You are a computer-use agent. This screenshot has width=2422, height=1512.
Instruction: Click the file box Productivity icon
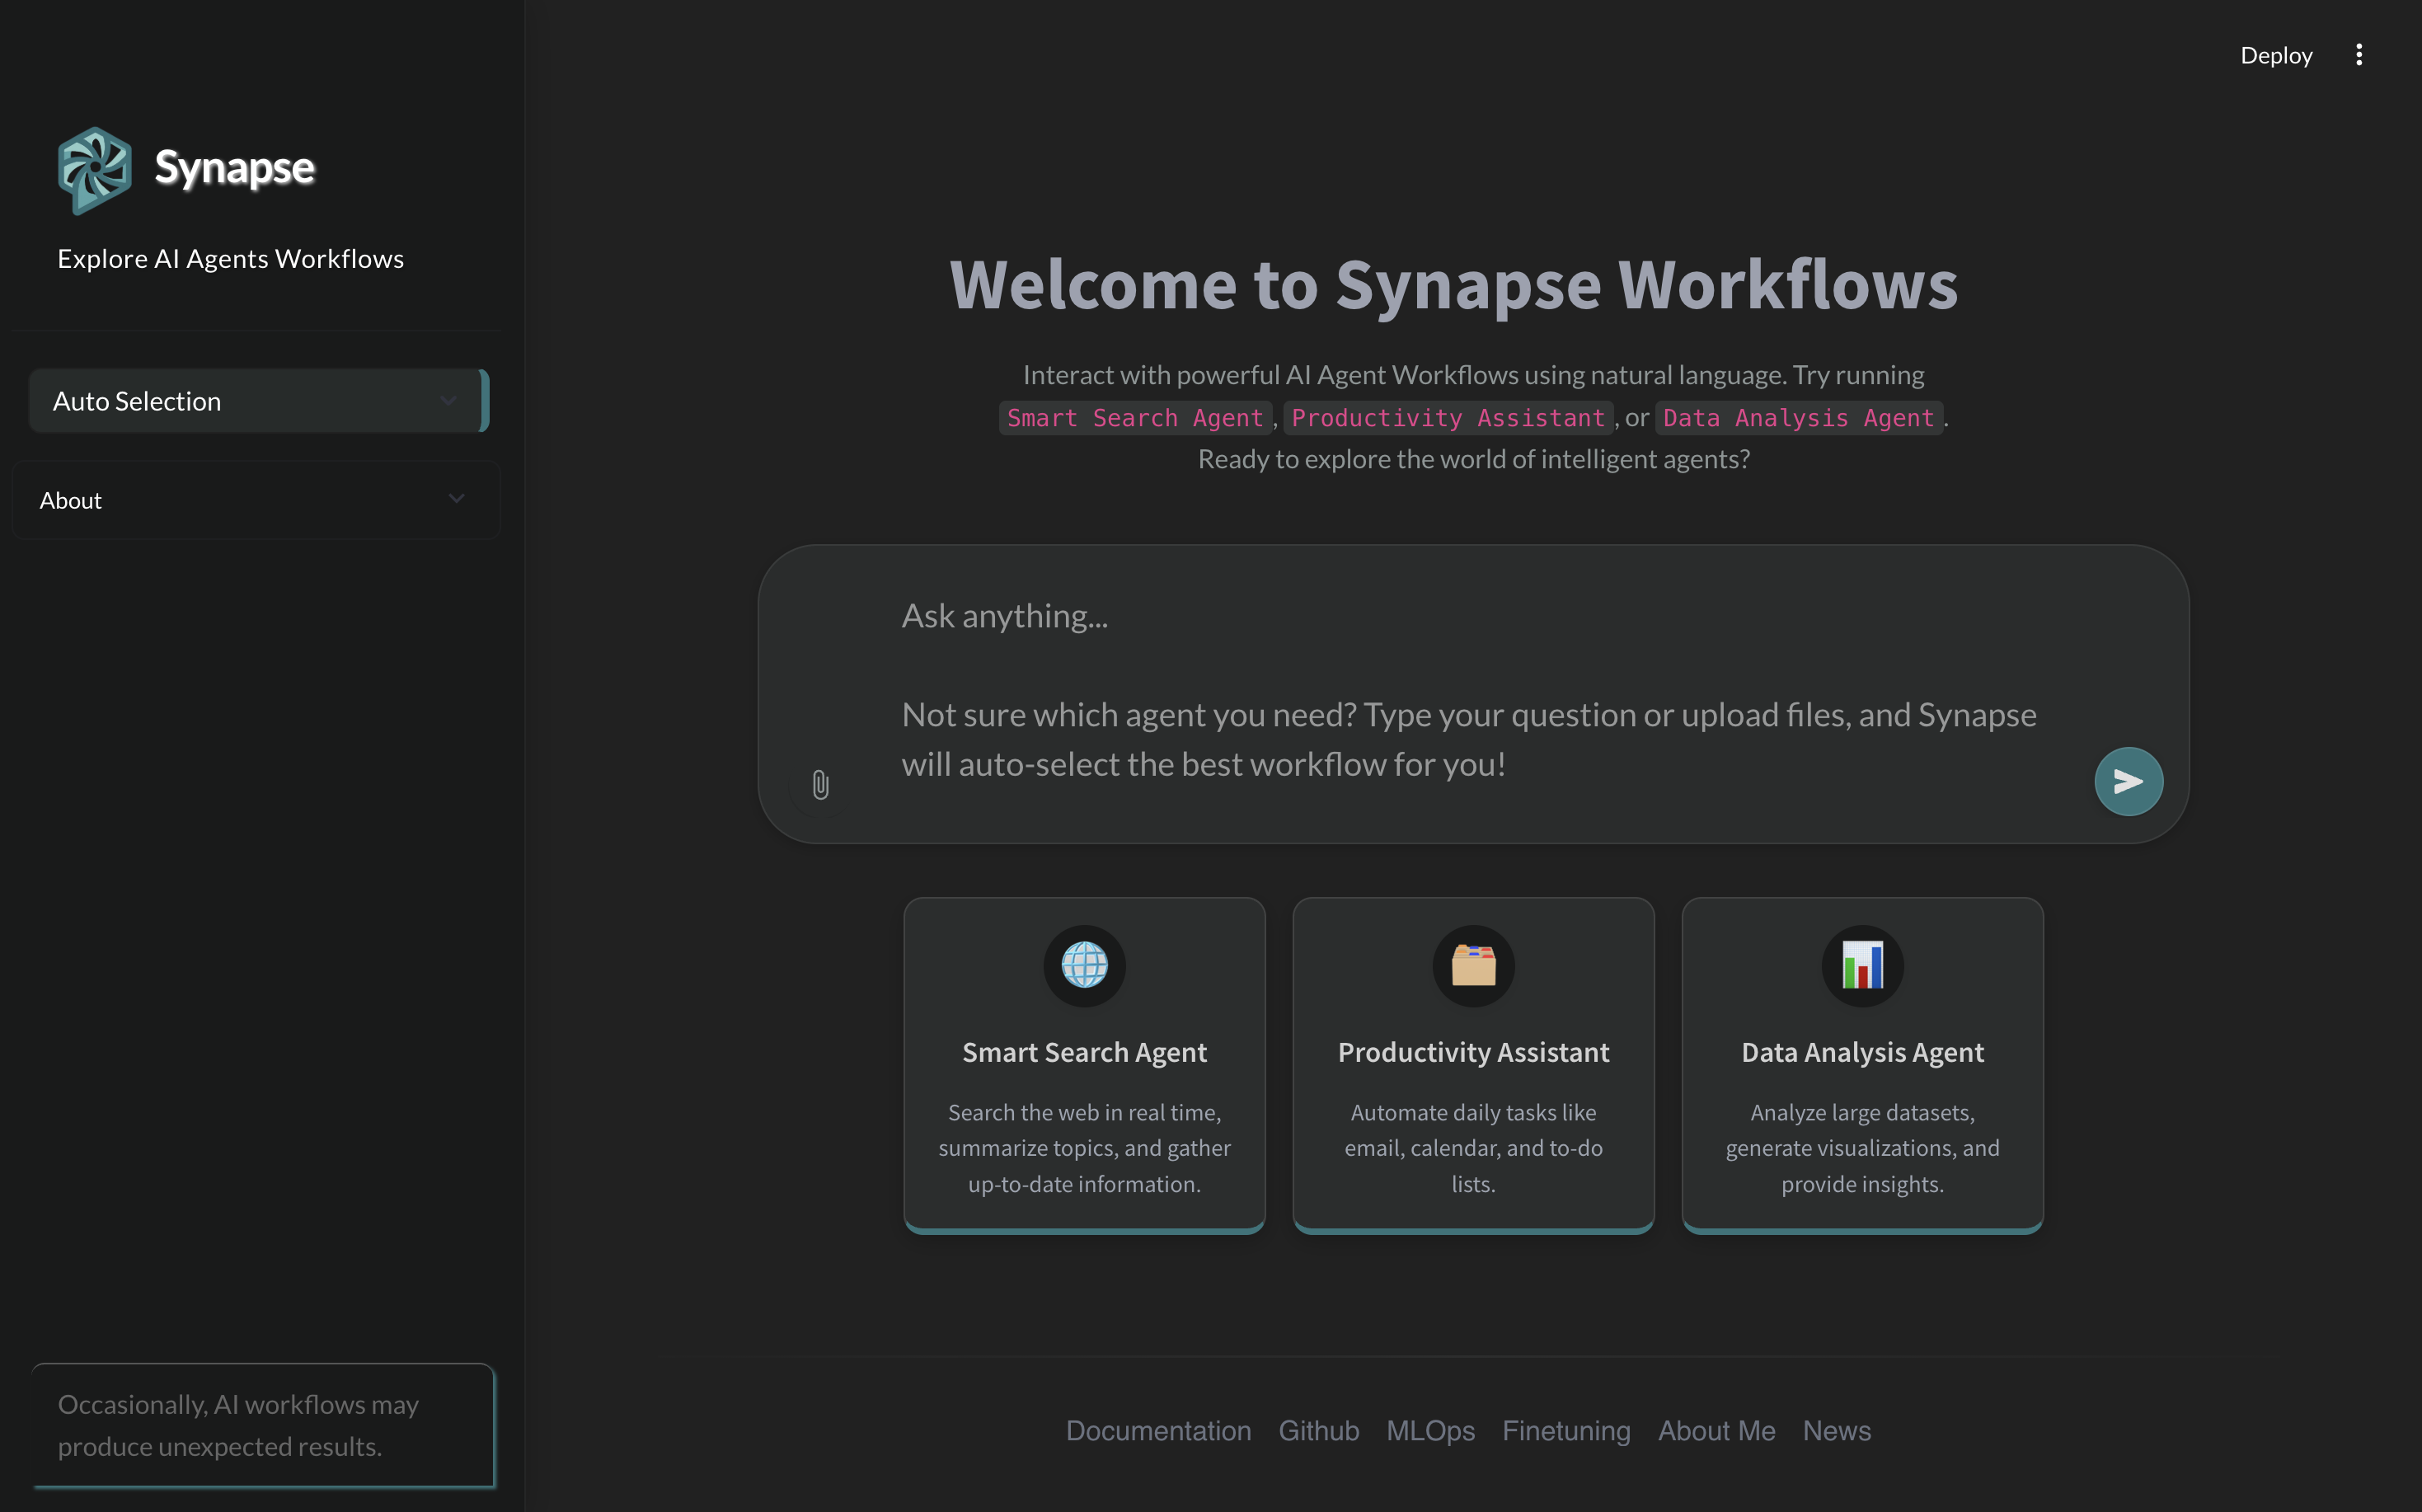[1473, 965]
